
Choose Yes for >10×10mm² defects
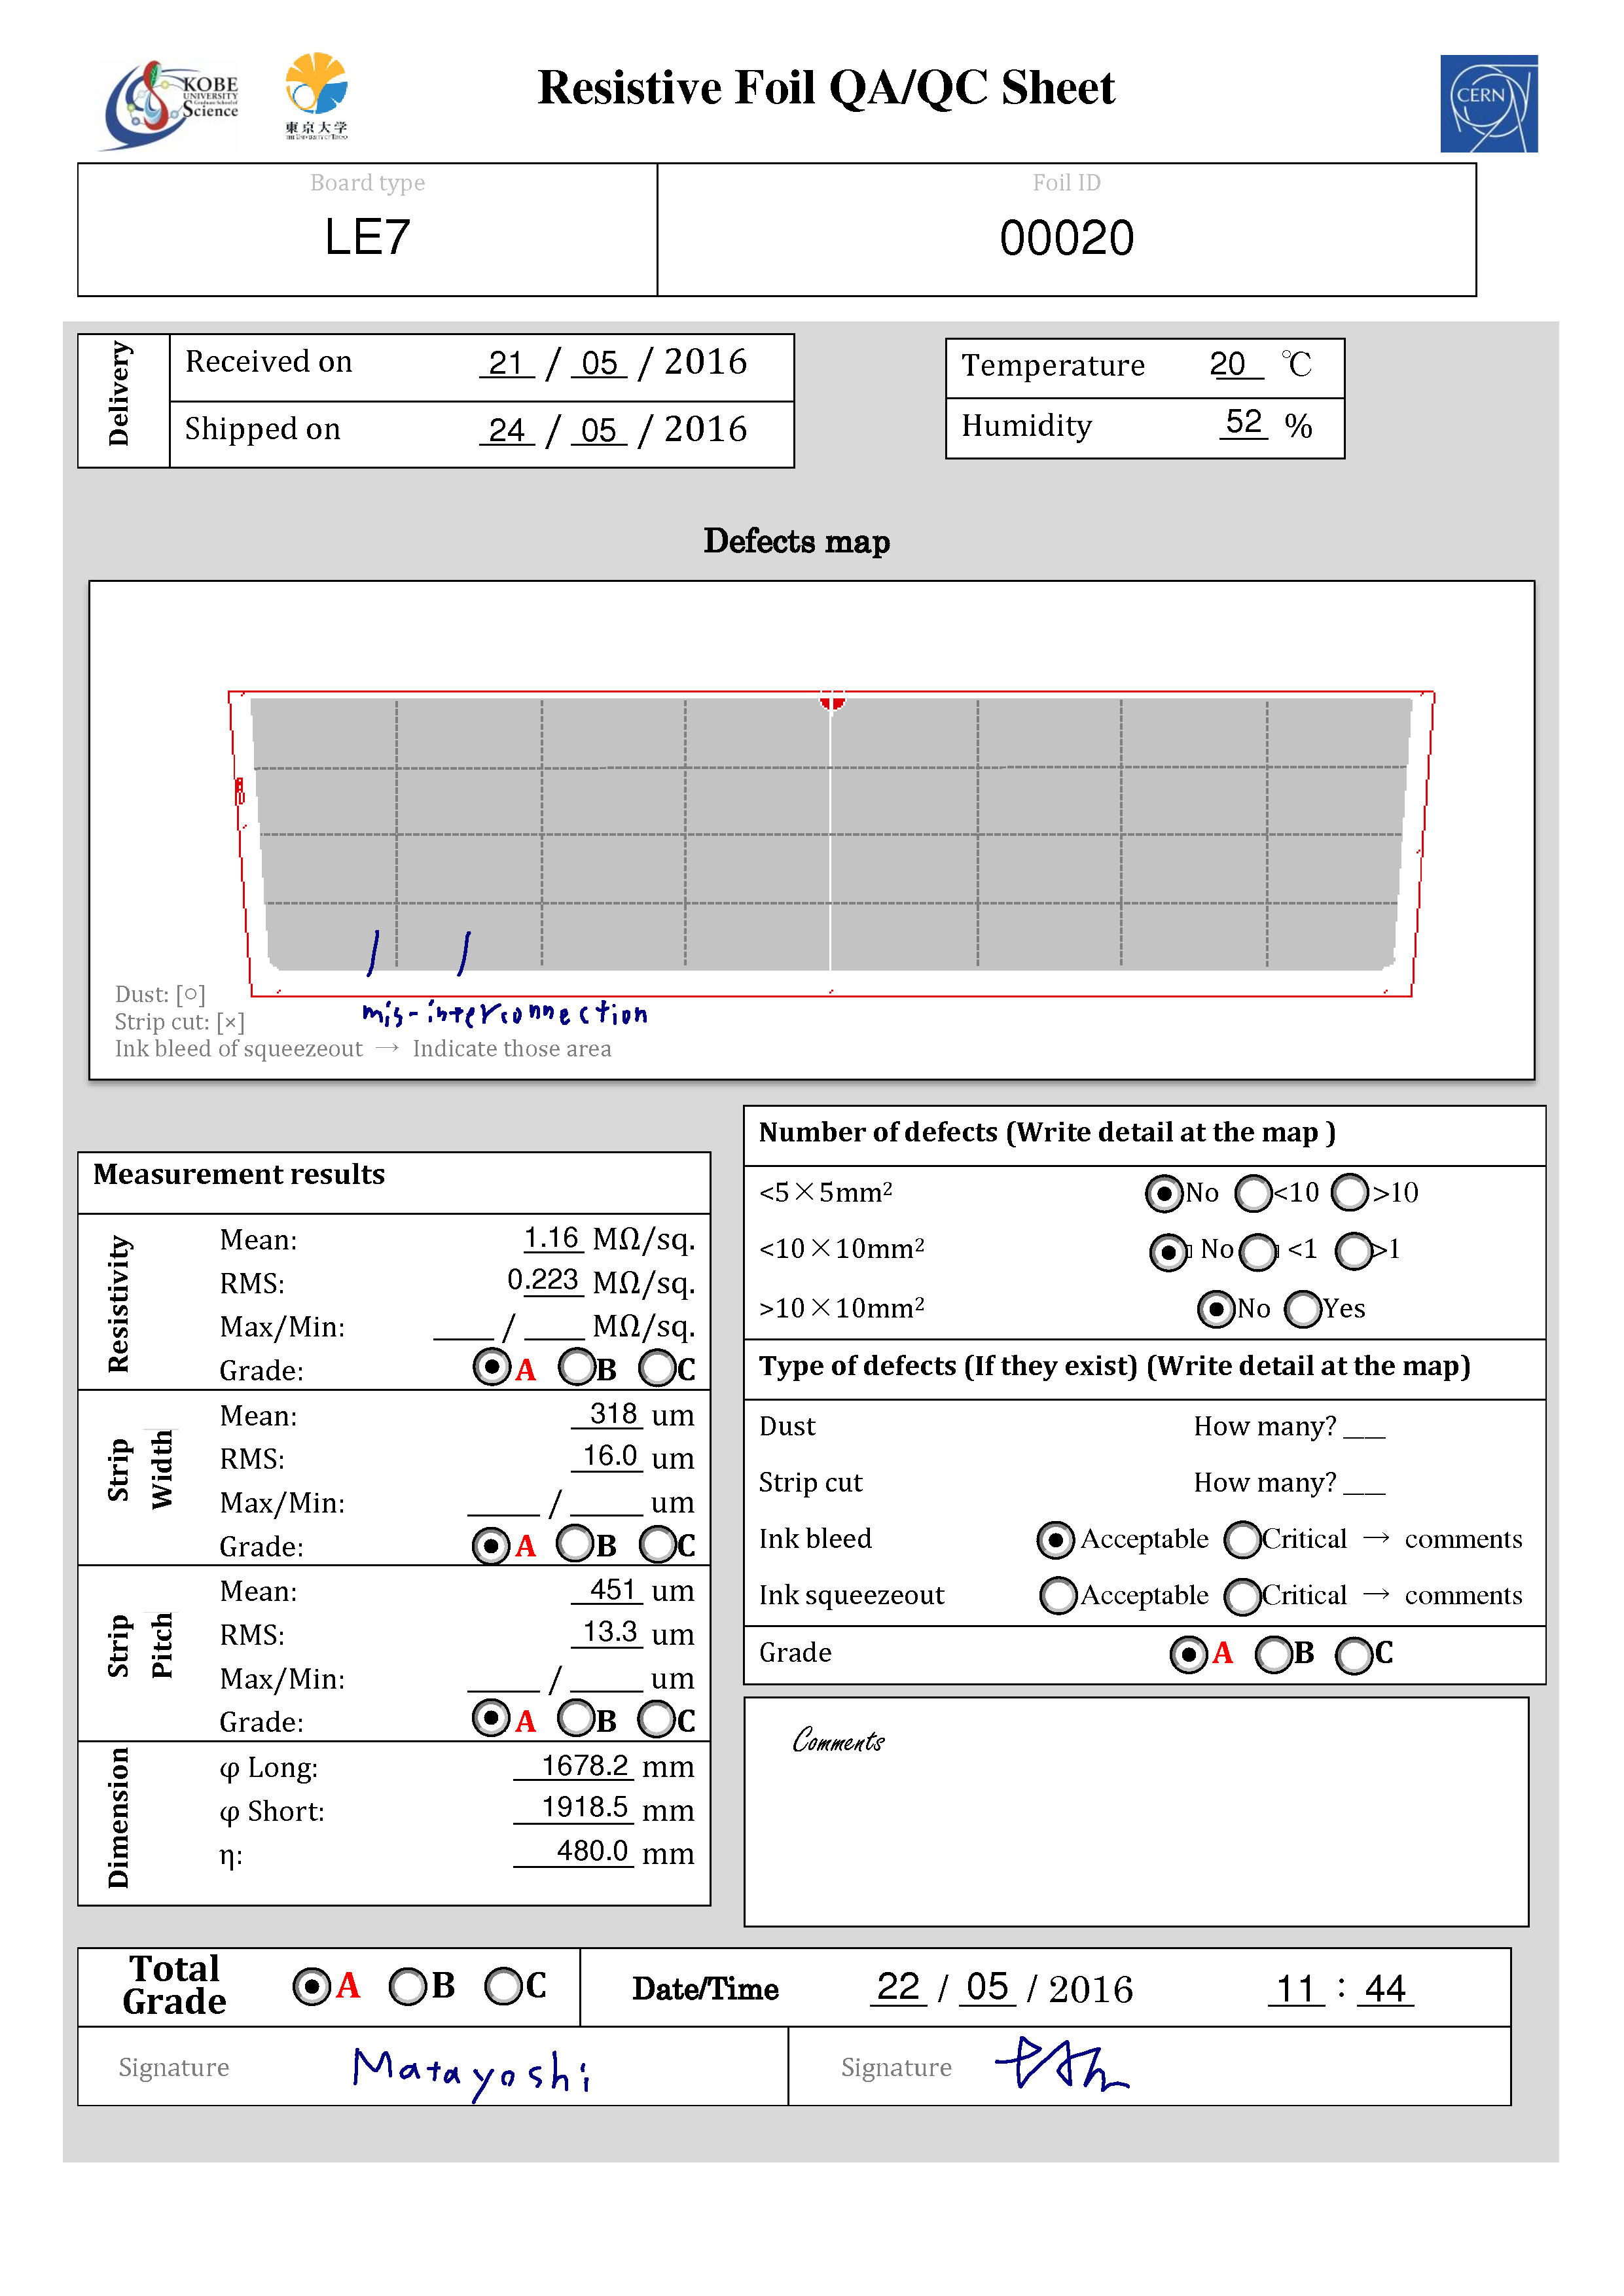[1303, 1308]
